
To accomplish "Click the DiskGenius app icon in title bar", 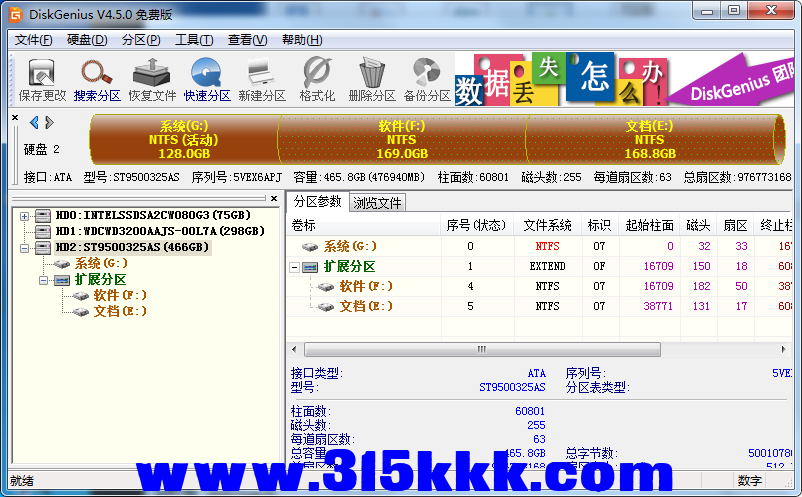I will coord(16,15).
